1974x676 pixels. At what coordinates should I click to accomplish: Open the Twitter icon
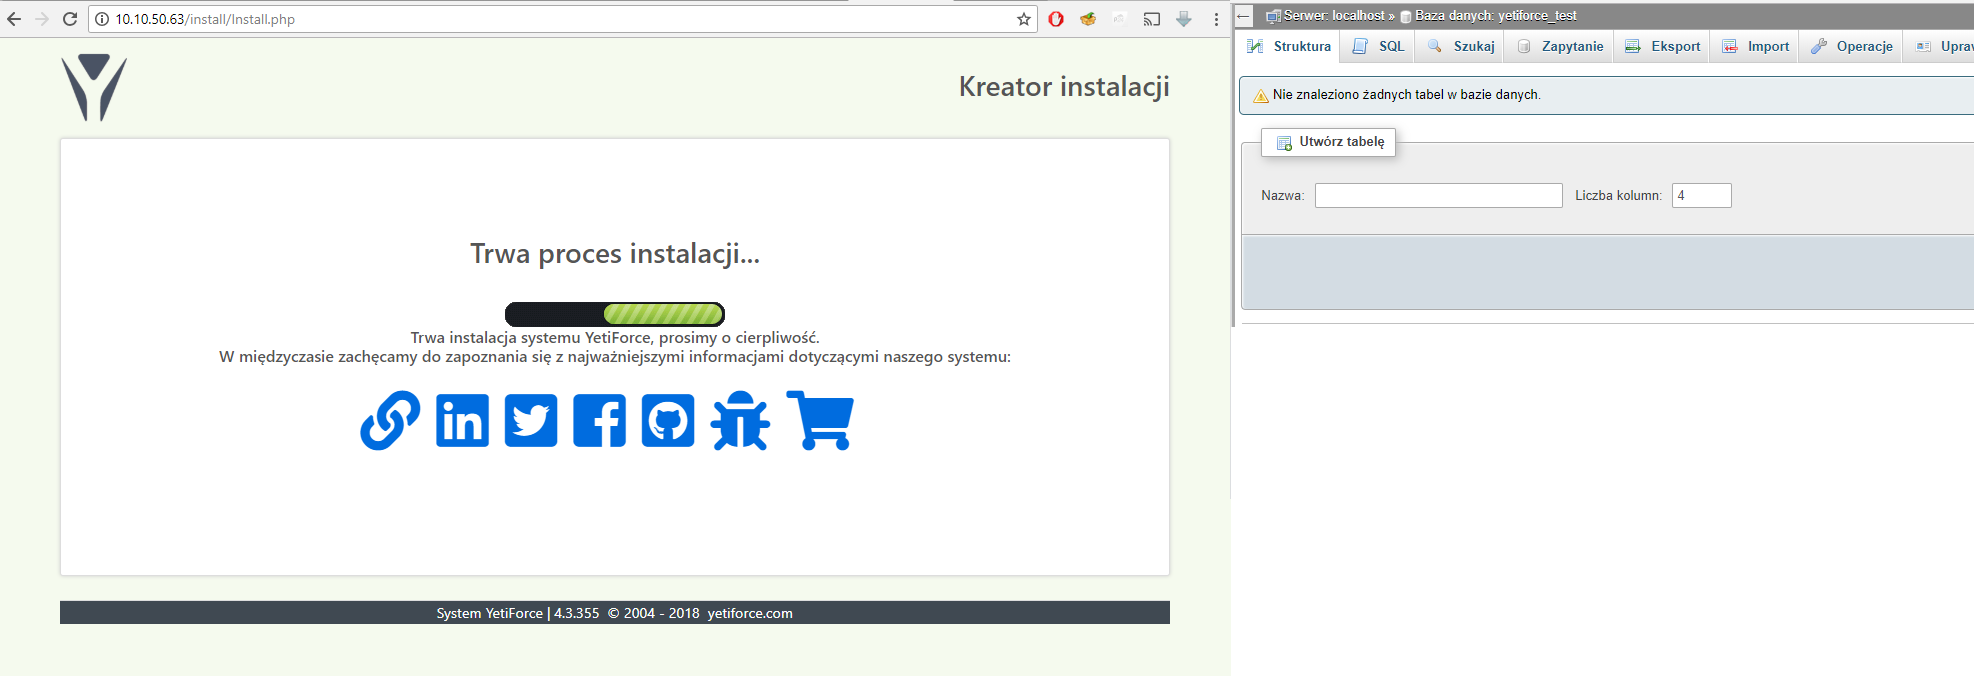pos(531,420)
